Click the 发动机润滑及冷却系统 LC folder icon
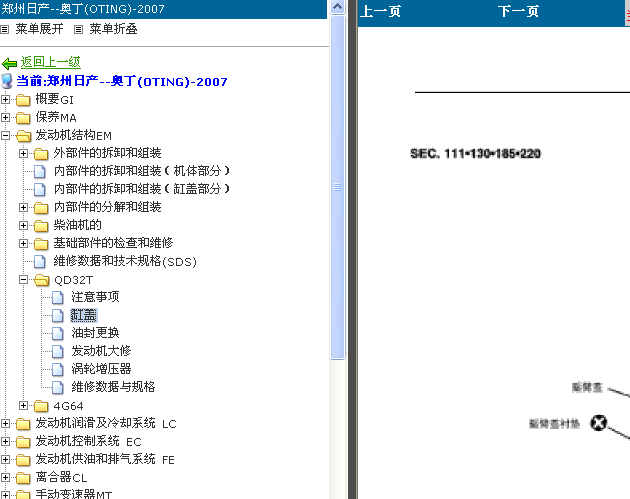Screen dimensions: 630x499 point(23,424)
